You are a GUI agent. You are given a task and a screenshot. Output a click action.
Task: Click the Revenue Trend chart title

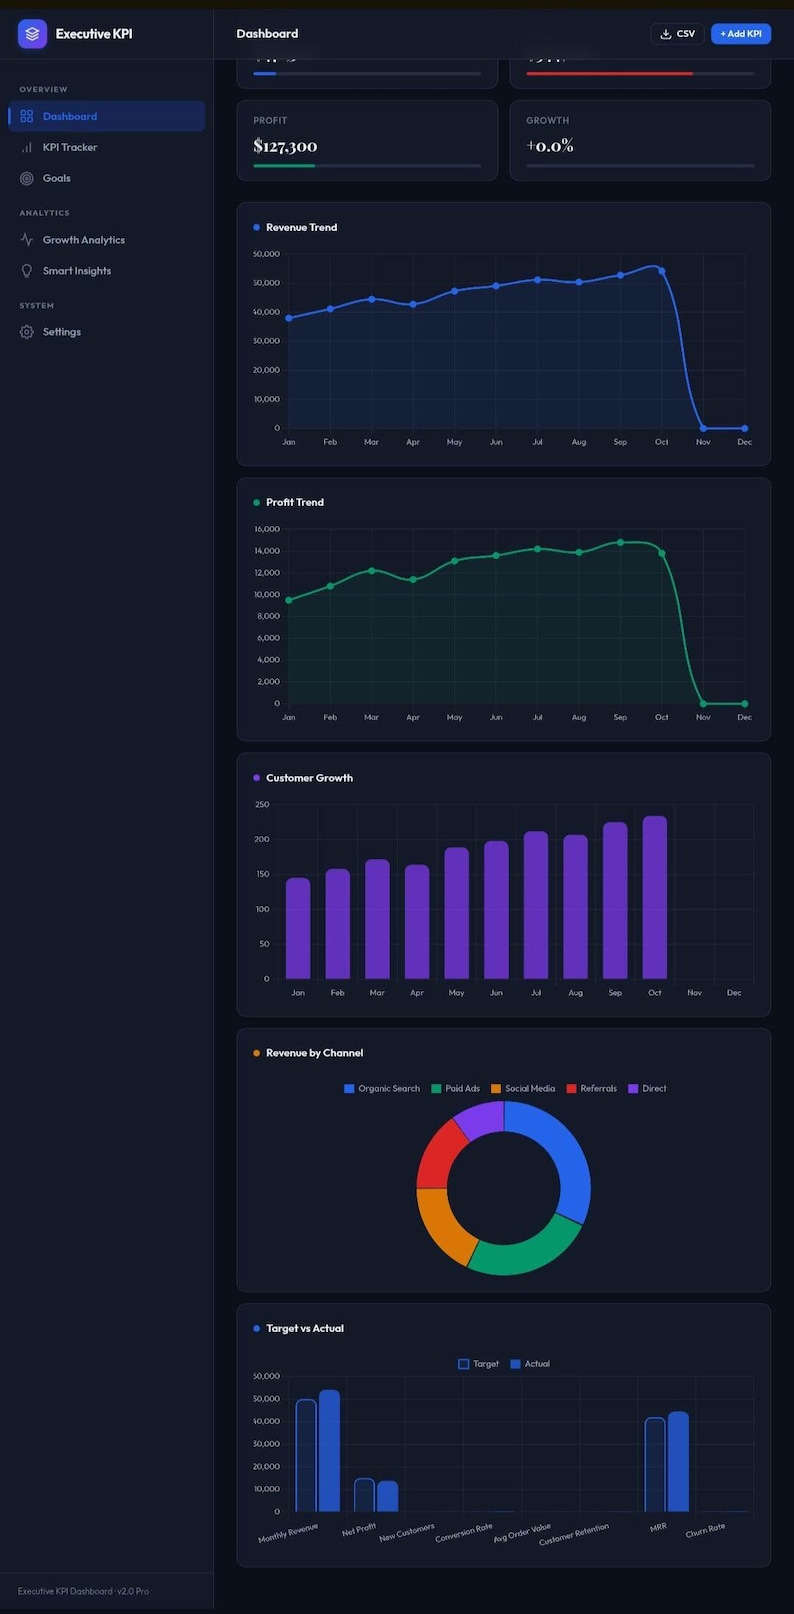pyautogui.click(x=301, y=227)
